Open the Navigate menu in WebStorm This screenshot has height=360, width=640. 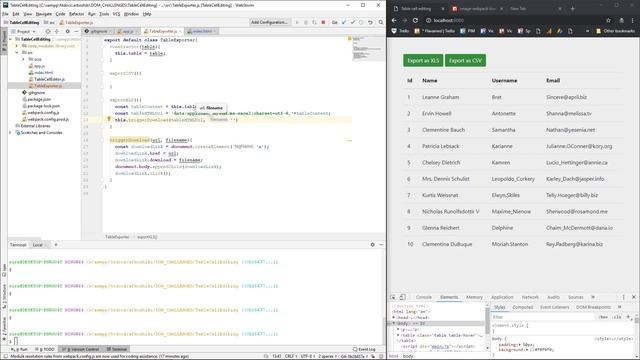44,14
